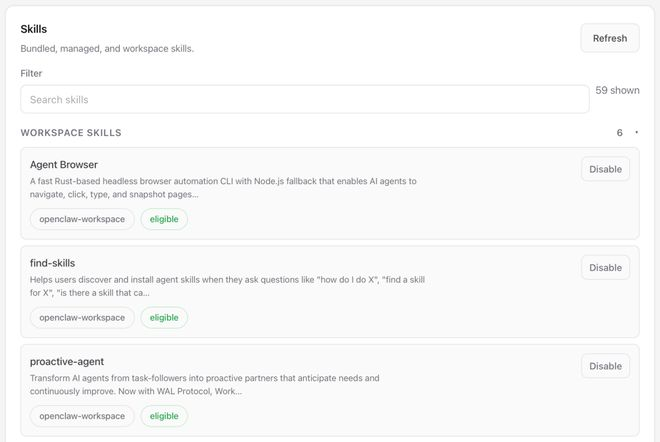This screenshot has height=442, width=660.
Task: Open the find-skills skill title
Action: click(53, 263)
